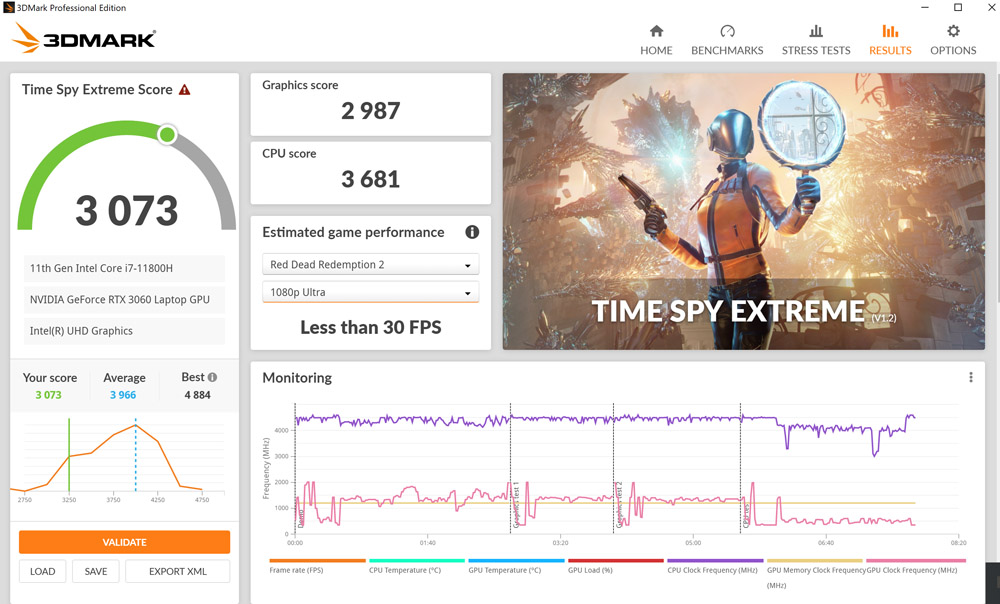This screenshot has height=604, width=1000.
Task: Go to the HOME tab
Action: [x=656, y=50]
